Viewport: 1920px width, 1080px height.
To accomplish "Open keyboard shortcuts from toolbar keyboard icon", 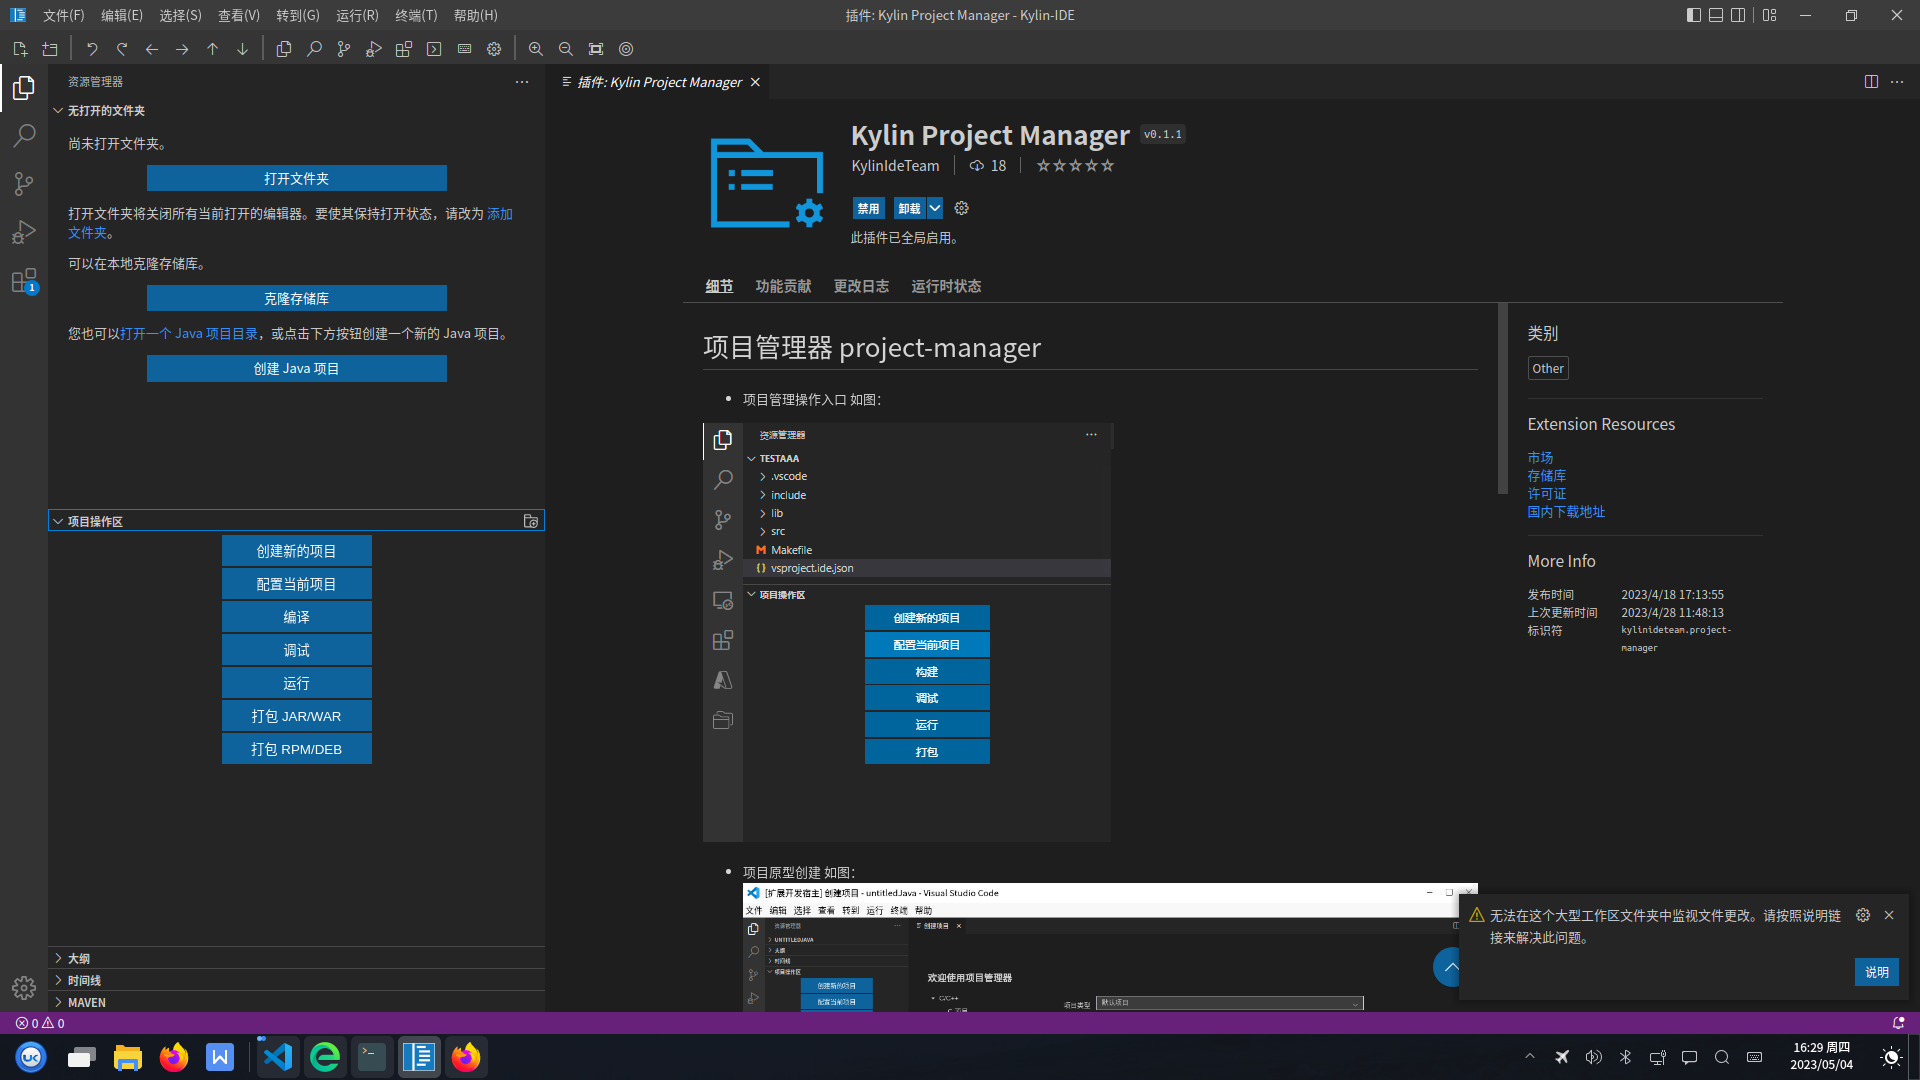I will 464,49.
